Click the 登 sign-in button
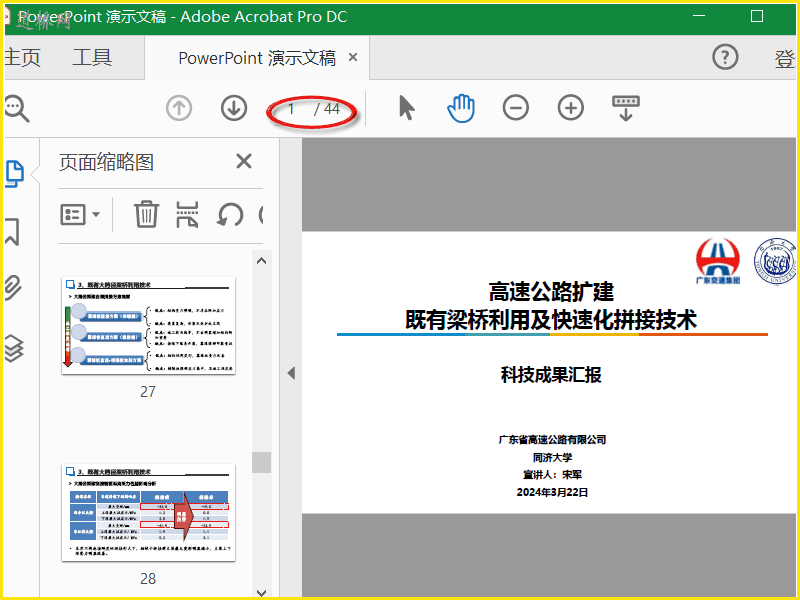The height and width of the screenshot is (600, 800). click(x=785, y=59)
